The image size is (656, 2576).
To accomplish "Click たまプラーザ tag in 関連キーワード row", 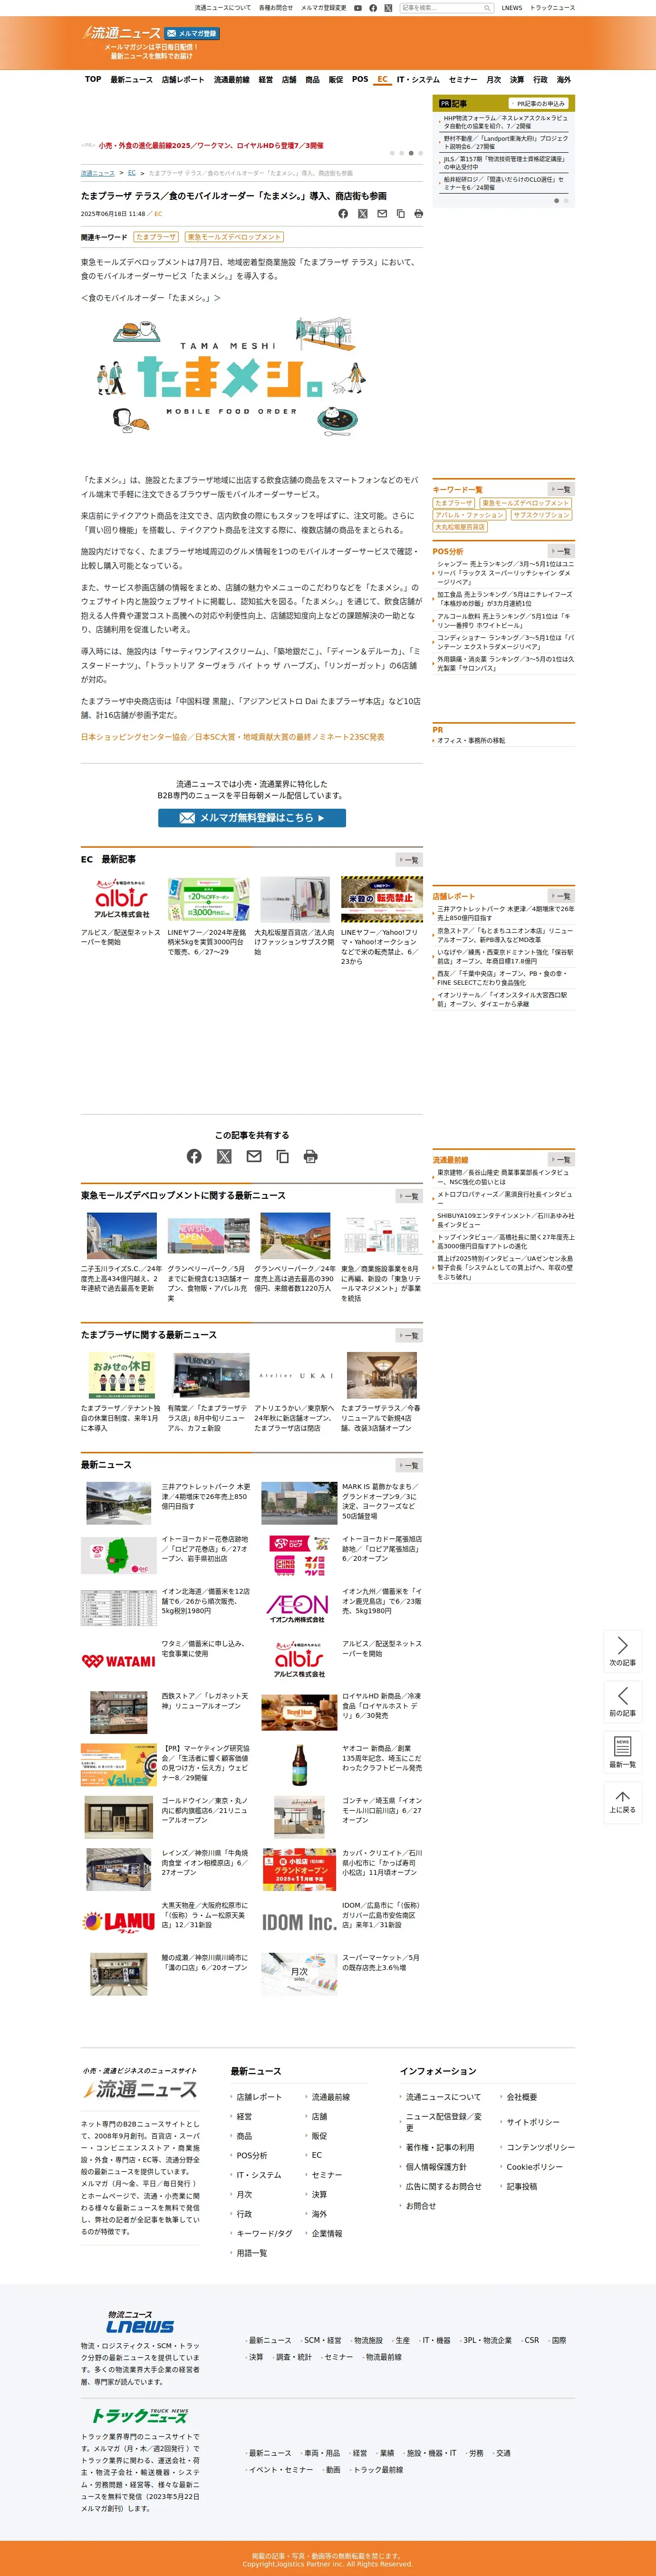I will [156, 237].
